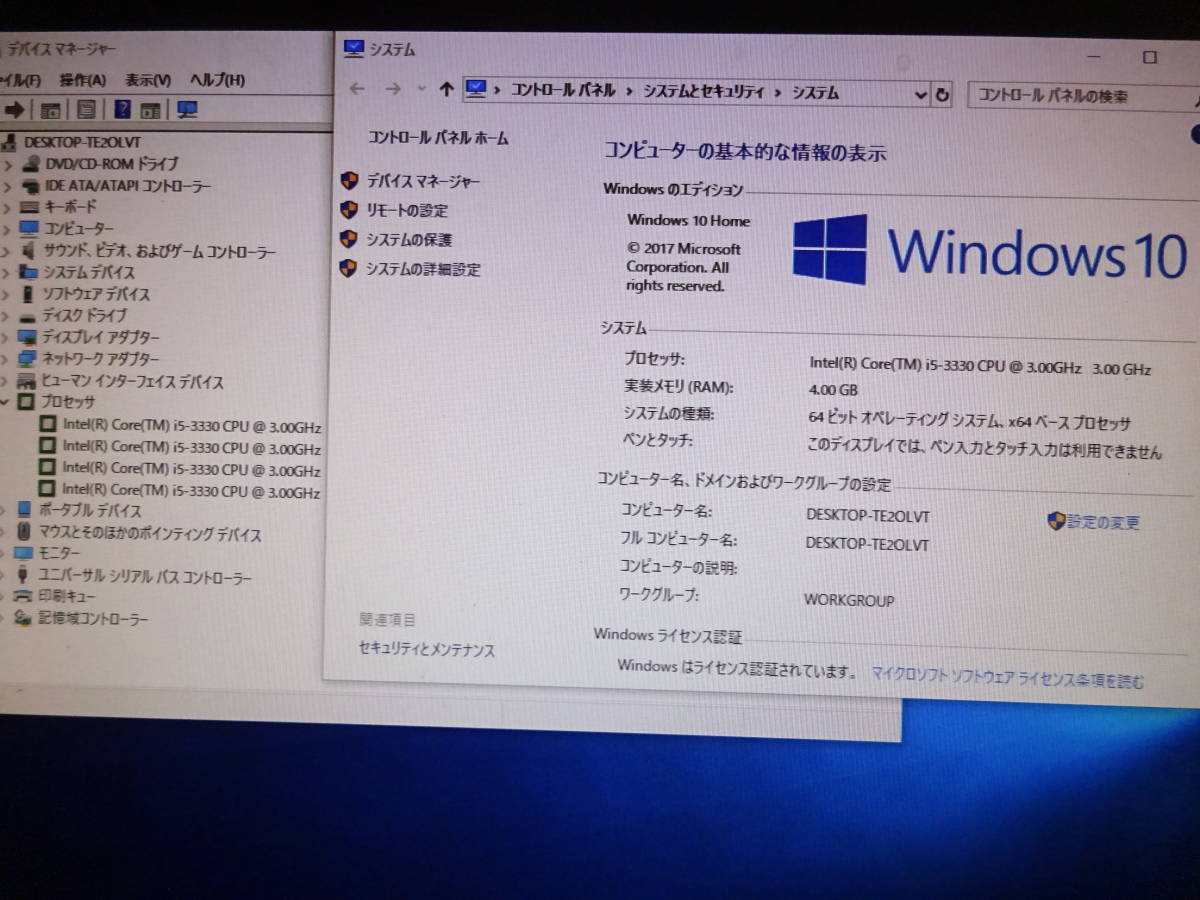Click the Windows 10 Home edition text
This screenshot has height=900, width=1200.
point(688,221)
